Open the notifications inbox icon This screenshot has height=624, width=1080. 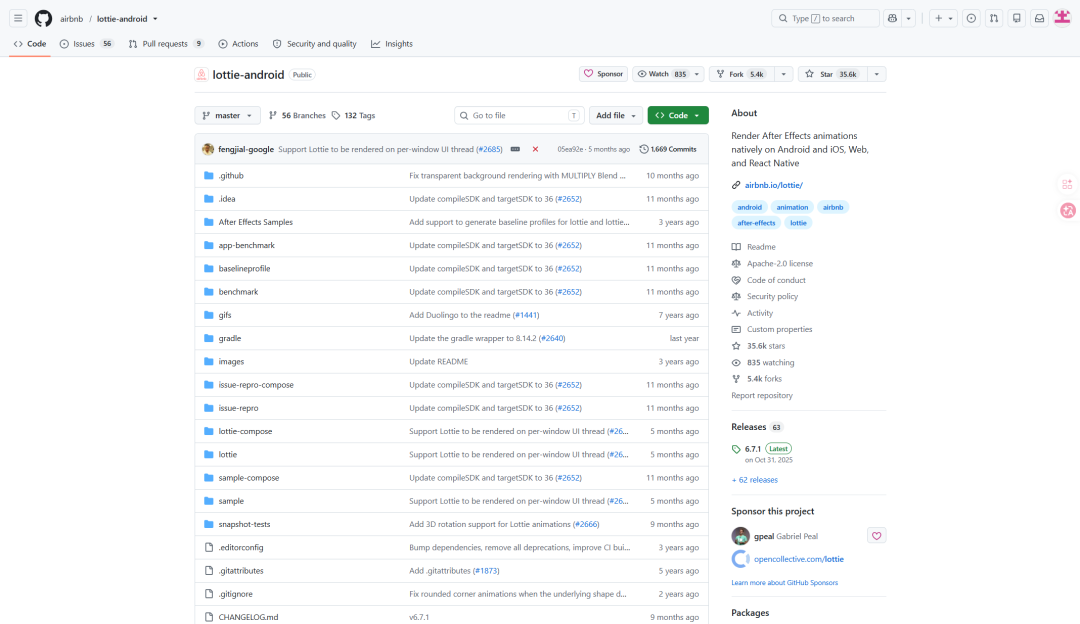(1039, 19)
